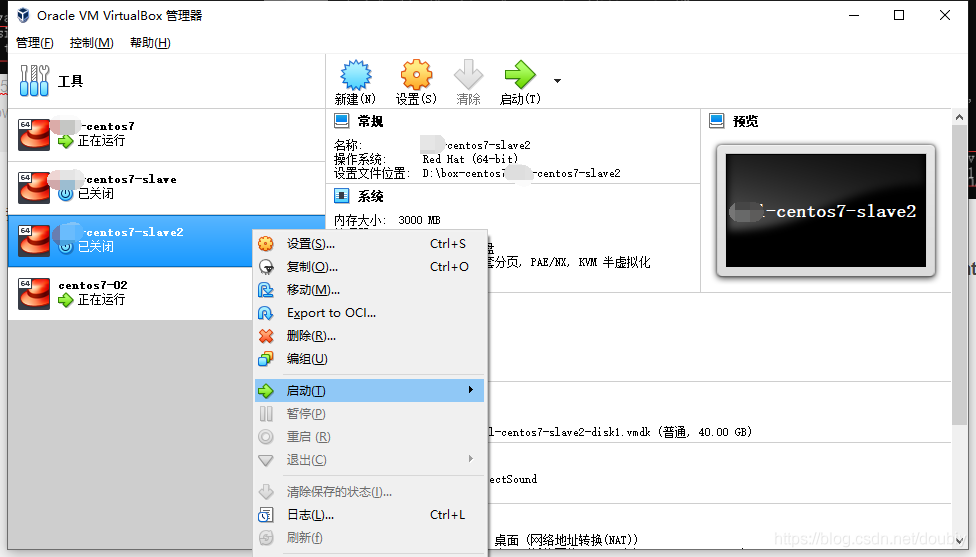Expand the 启动(T) submenu arrow
Image resolution: width=976 pixels, height=557 pixels.
coord(471,390)
